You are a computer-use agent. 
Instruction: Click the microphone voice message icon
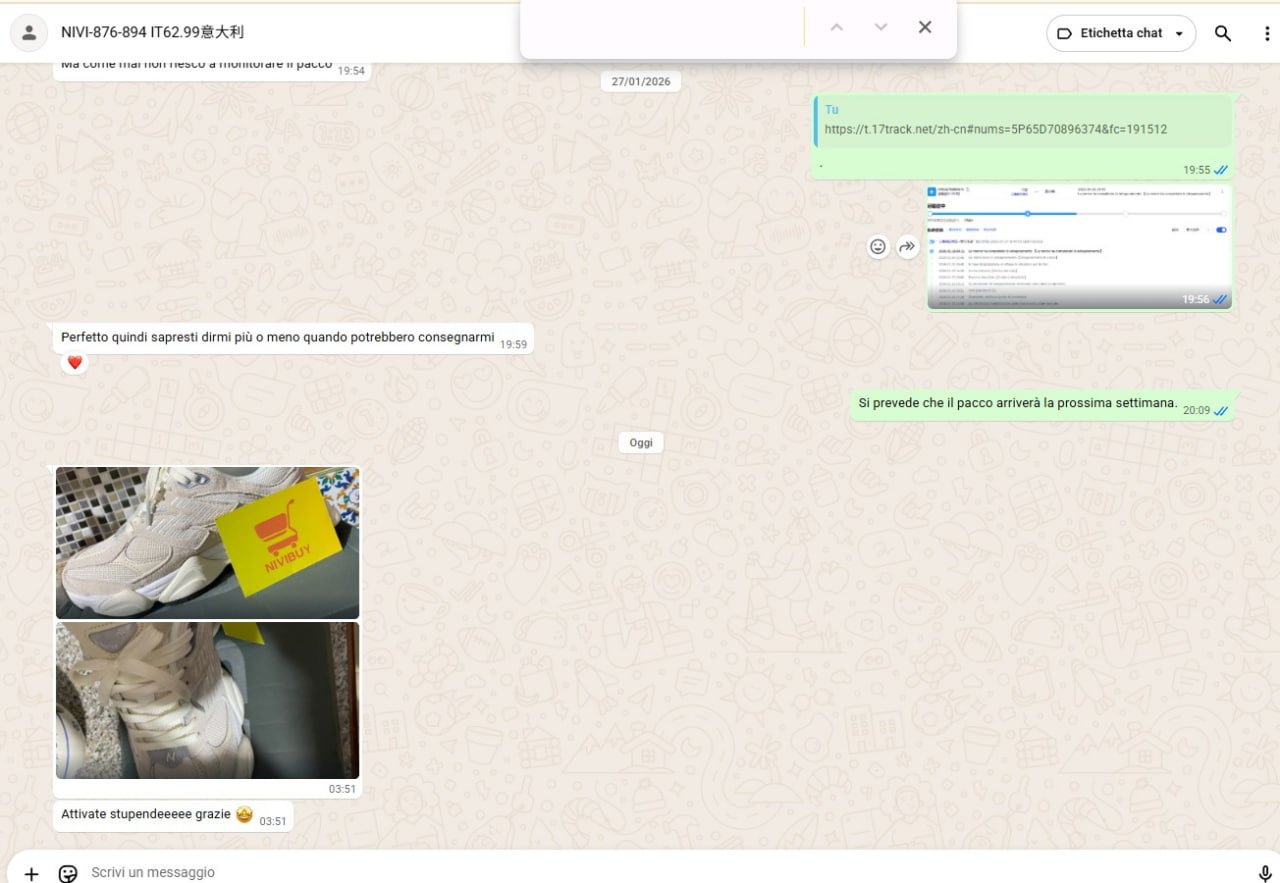(1265, 873)
